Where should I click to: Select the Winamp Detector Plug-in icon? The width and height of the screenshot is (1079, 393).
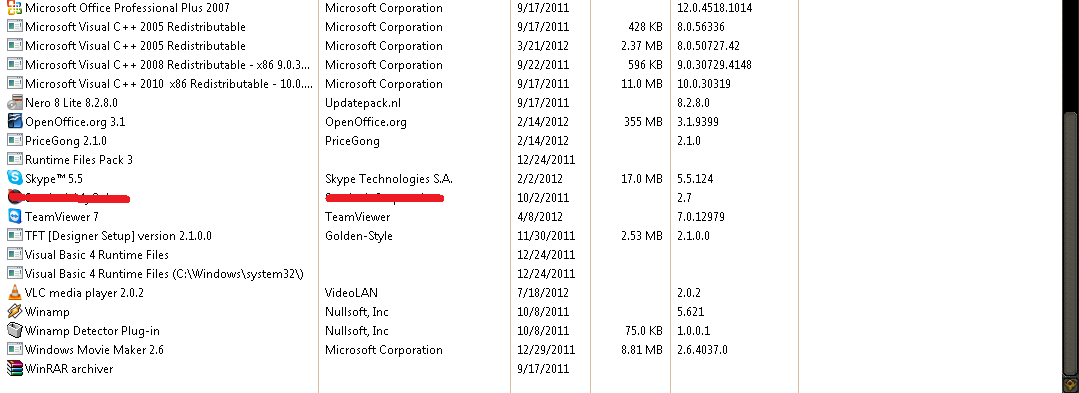point(14,330)
